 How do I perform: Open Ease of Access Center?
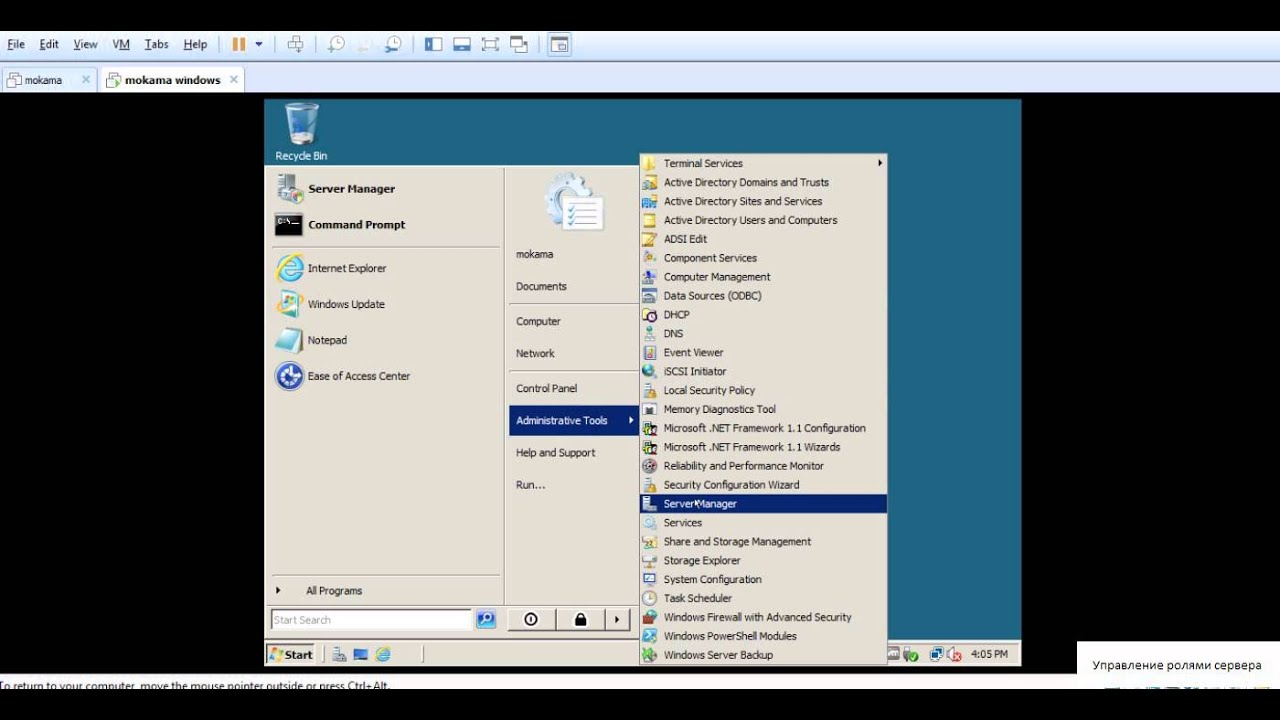click(x=385, y=376)
